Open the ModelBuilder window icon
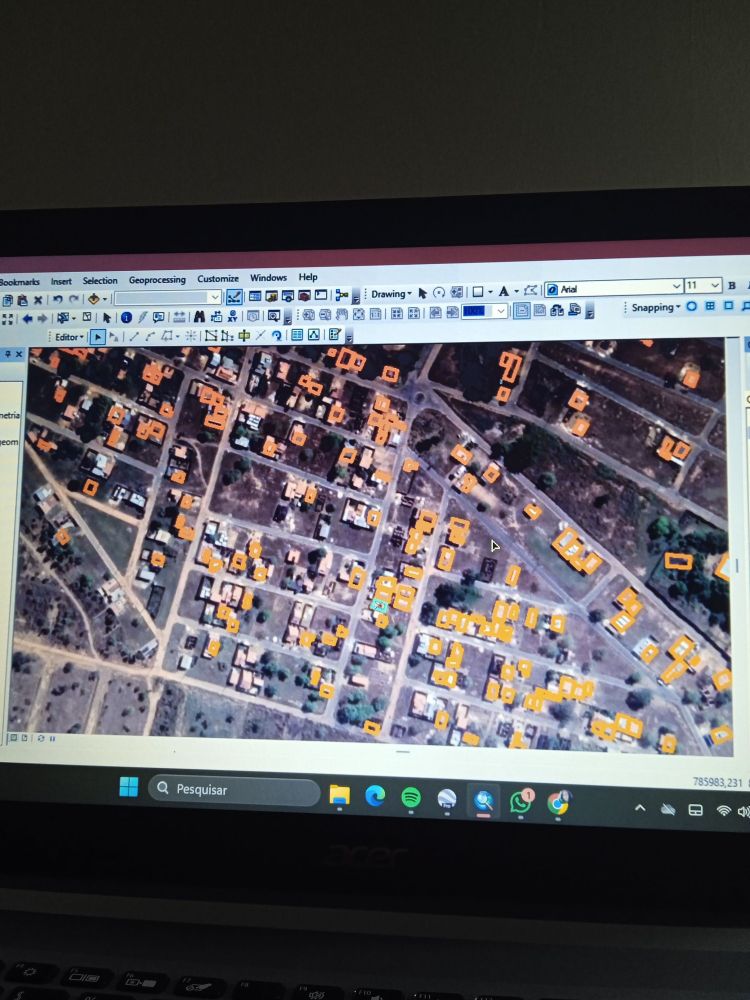Screen dimensions: 750x1000 point(342,295)
